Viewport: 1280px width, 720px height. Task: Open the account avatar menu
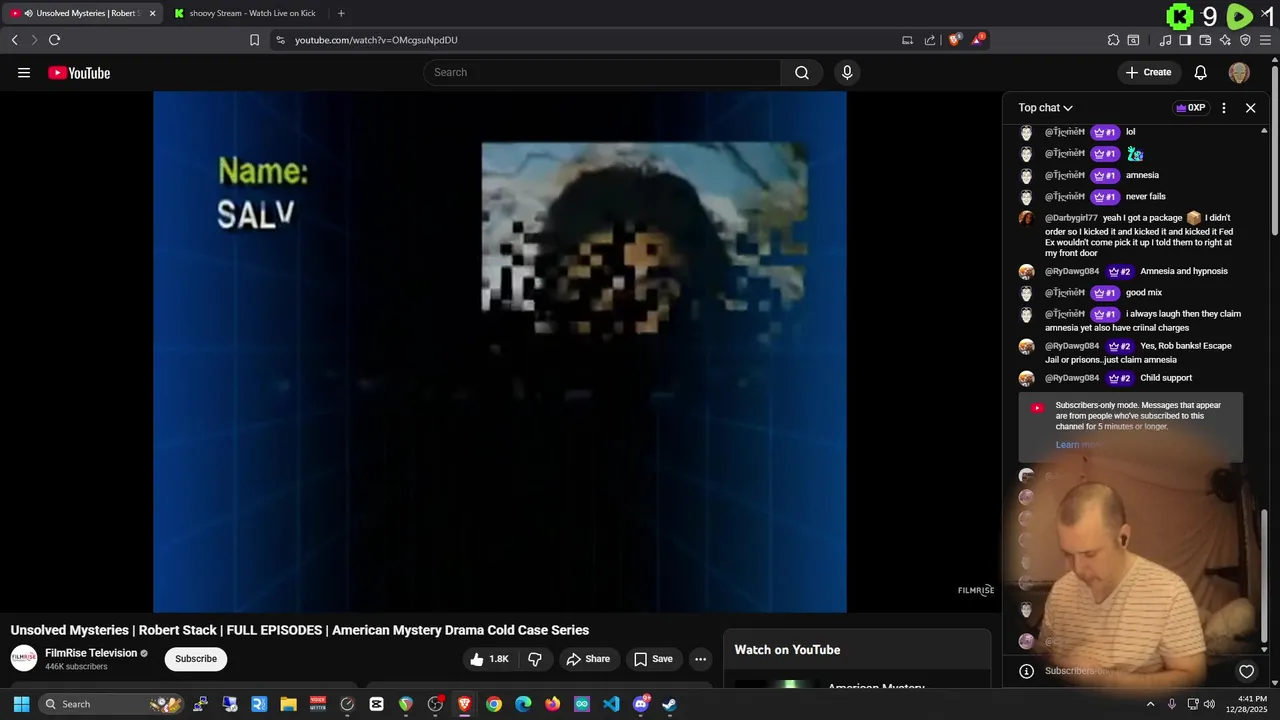pyautogui.click(x=1239, y=72)
